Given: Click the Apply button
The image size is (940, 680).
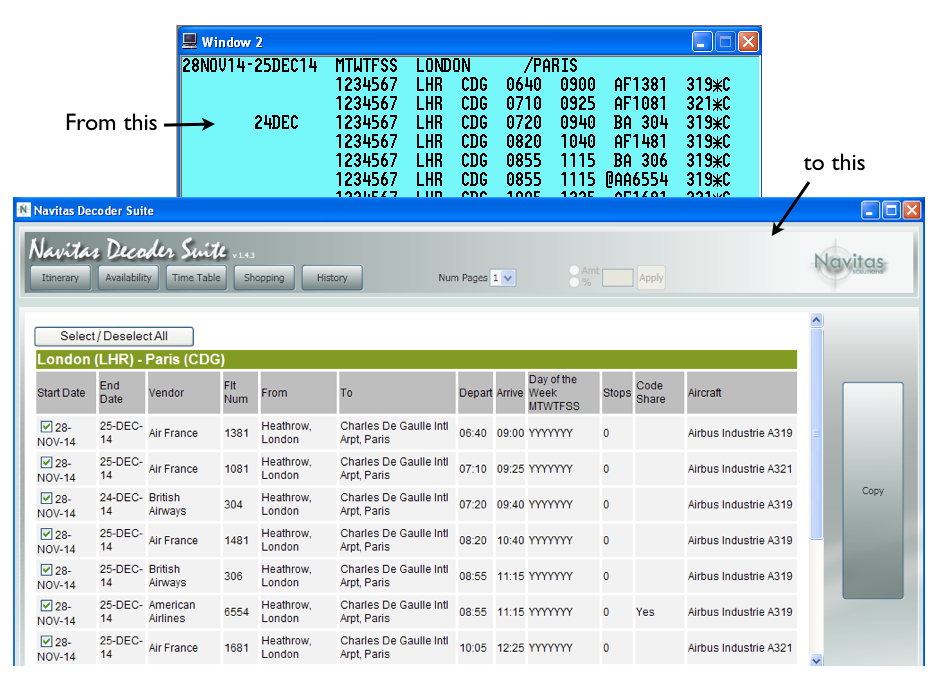Looking at the screenshot, I should click(x=651, y=278).
